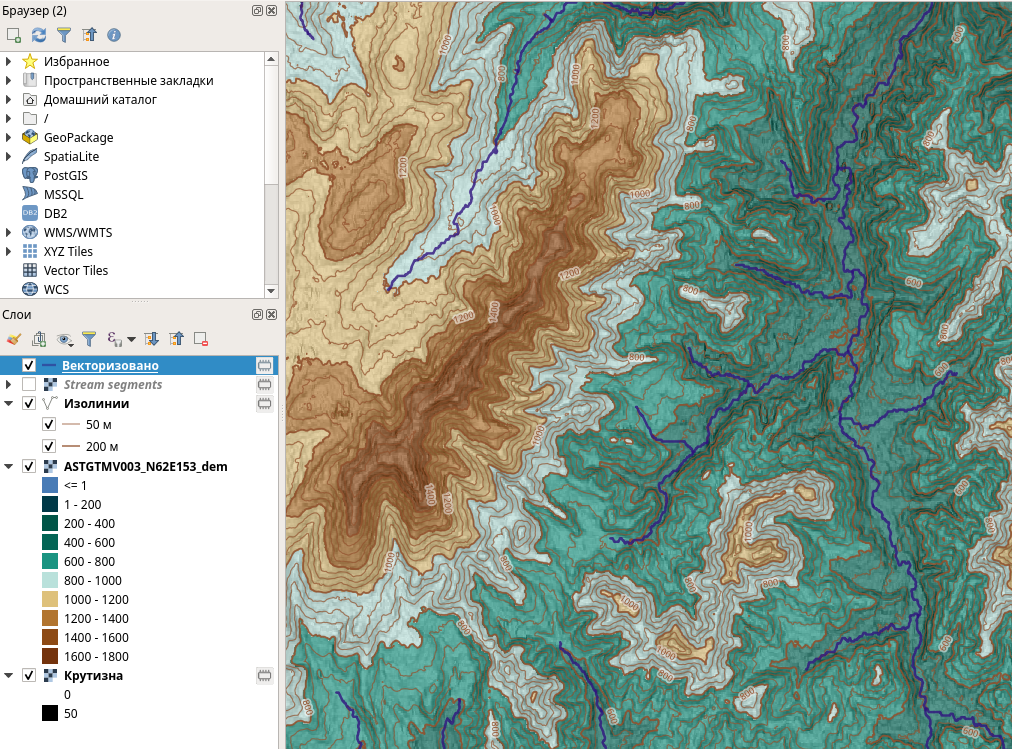Image resolution: width=1012 pixels, height=749 pixels.
Task: Collapse the Изолинии layer legend
Action: click(9, 404)
